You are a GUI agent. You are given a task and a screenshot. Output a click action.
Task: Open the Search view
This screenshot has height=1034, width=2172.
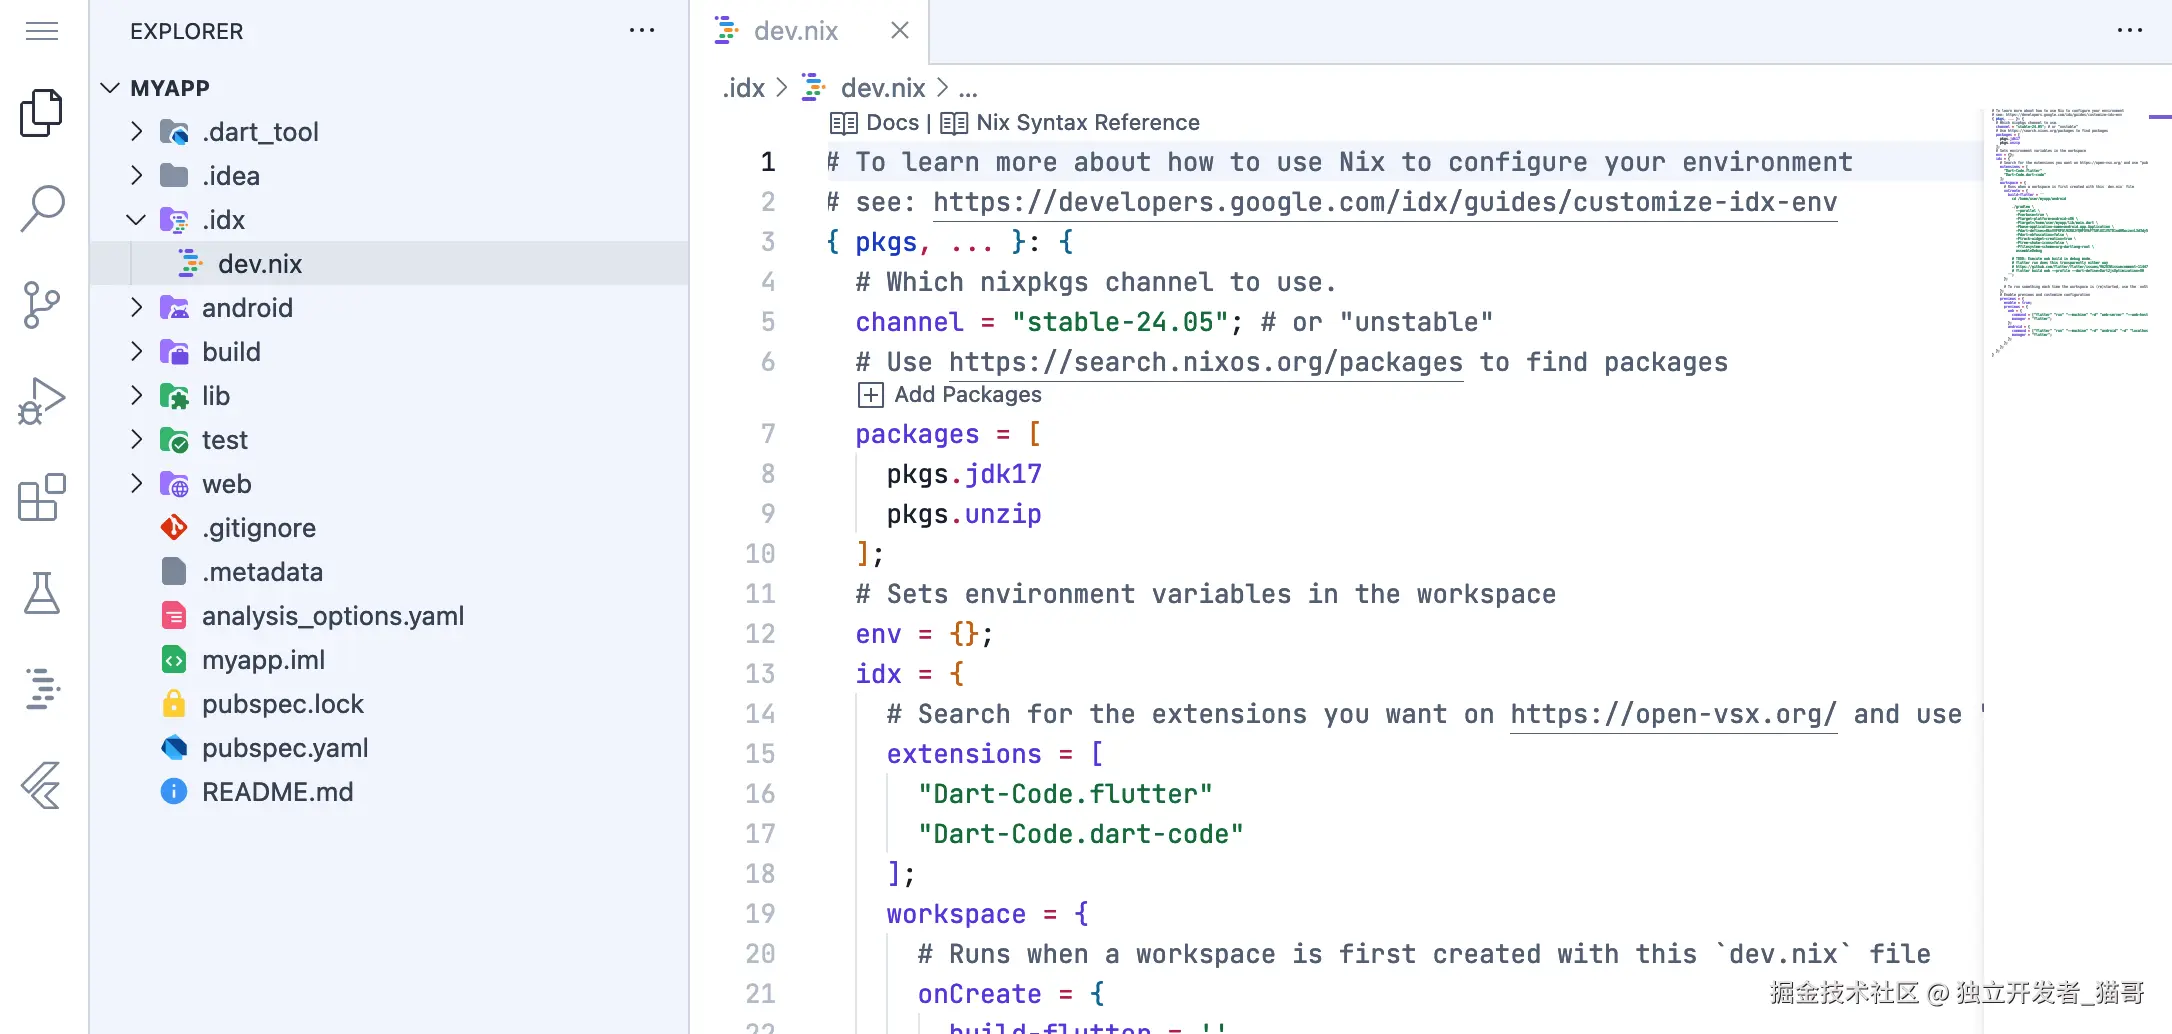click(42, 209)
